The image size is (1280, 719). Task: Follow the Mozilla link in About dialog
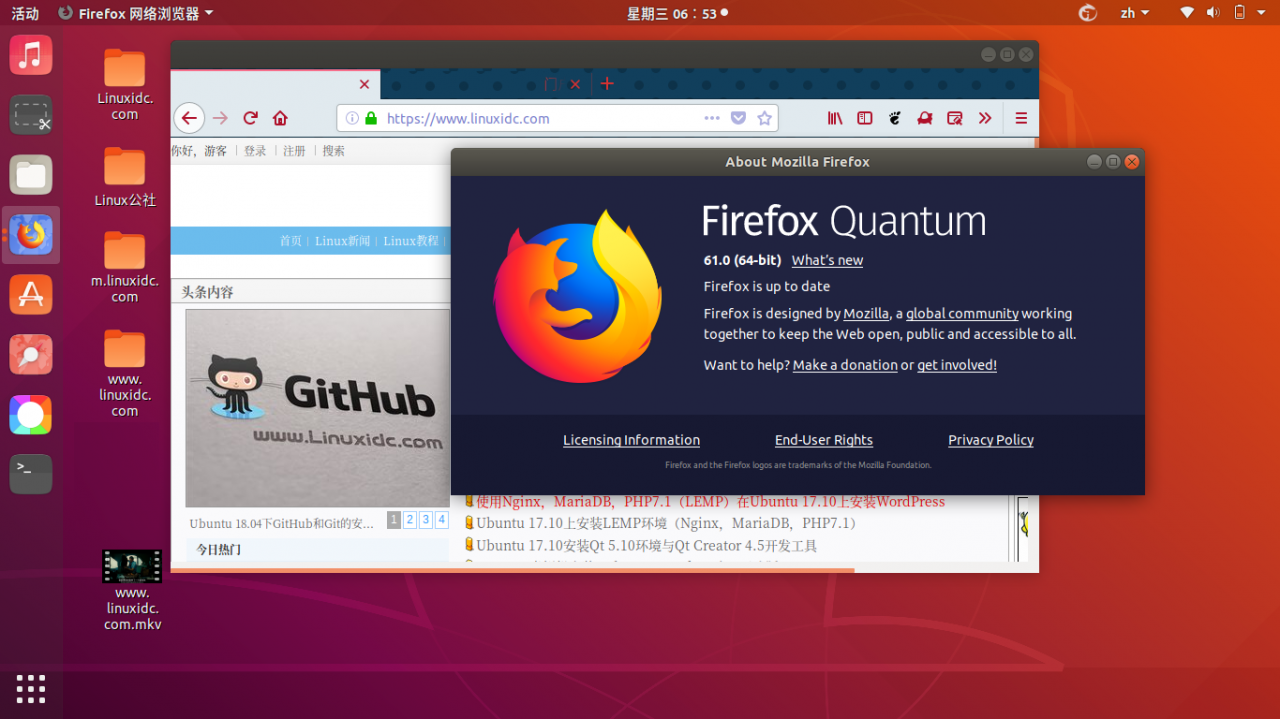pos(866,313)
